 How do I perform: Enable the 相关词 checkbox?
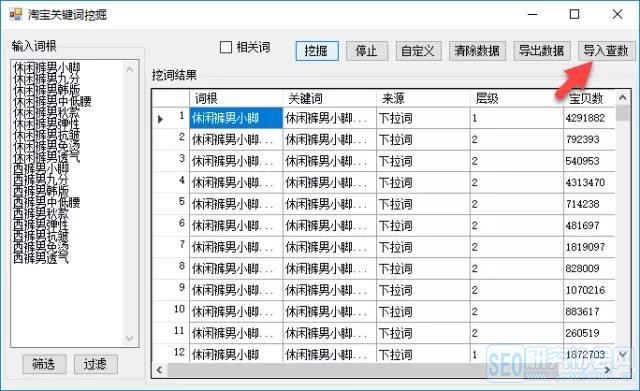pyautogui.click(x=226, y=47)
